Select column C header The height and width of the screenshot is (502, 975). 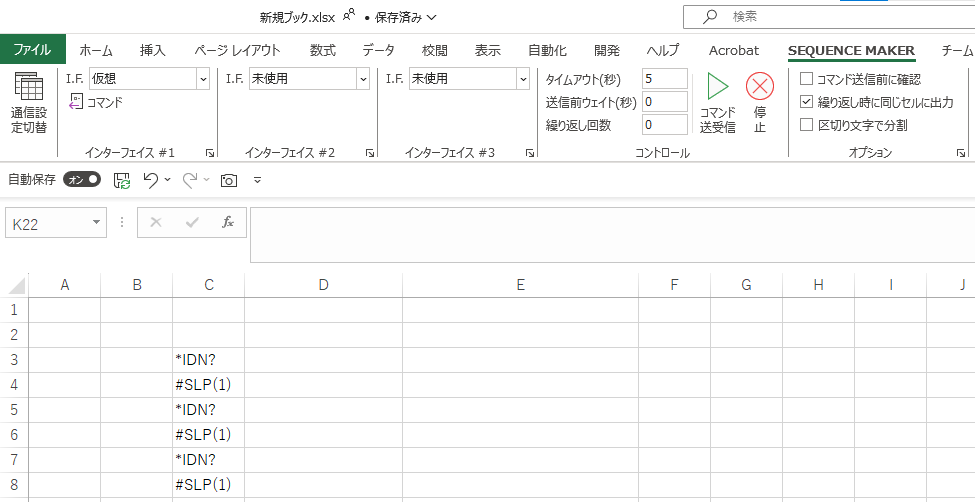tap(208, 285)
